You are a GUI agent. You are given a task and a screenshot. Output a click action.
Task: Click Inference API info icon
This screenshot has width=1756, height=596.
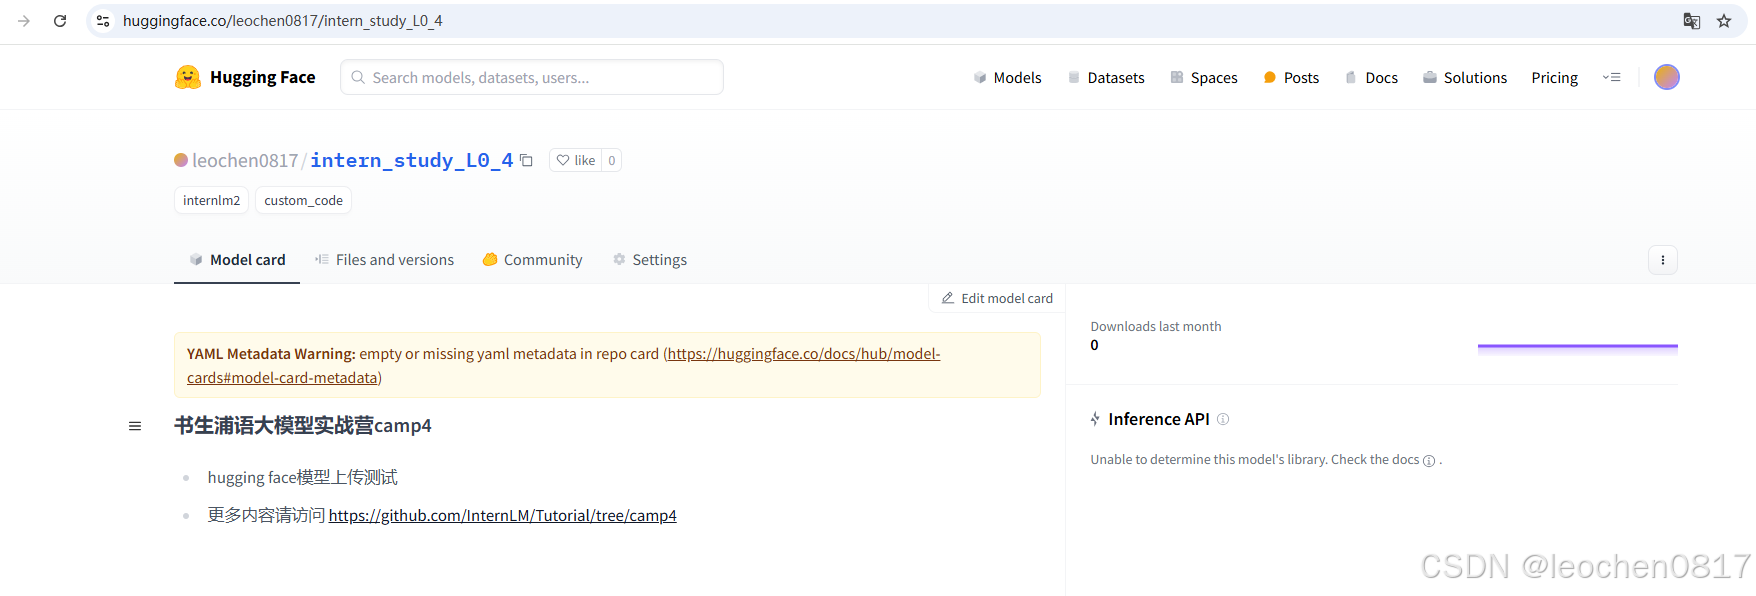coord(1223,419)
